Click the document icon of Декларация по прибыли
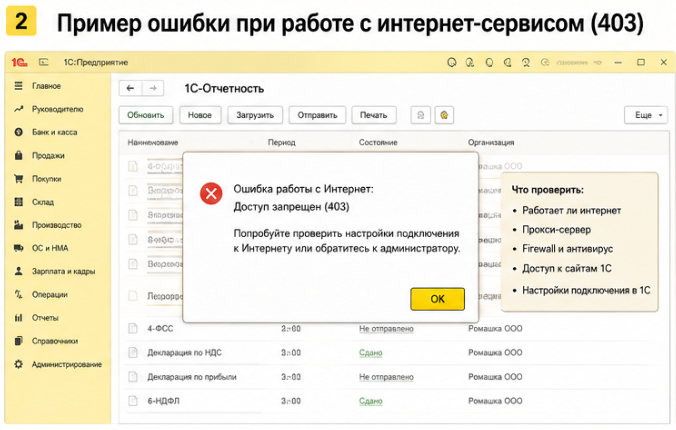The image size is (676, 430). point(133,377)
